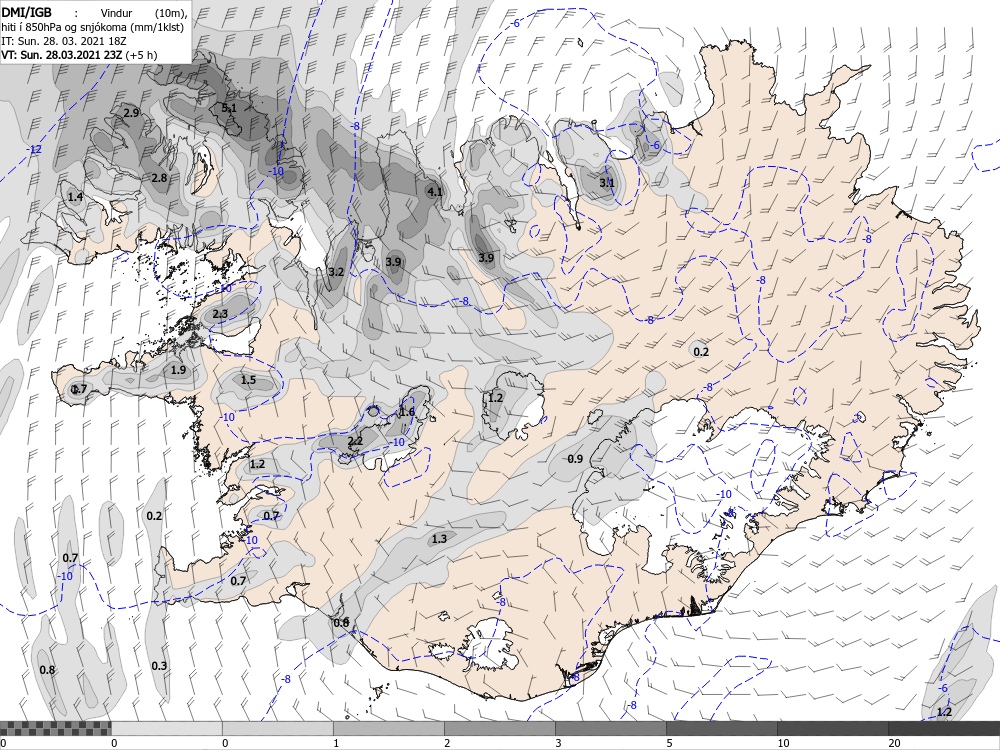Click the 0.9 snowfall value
Image resolution: width=1000 pixels, height=750 pixels.
575,459
